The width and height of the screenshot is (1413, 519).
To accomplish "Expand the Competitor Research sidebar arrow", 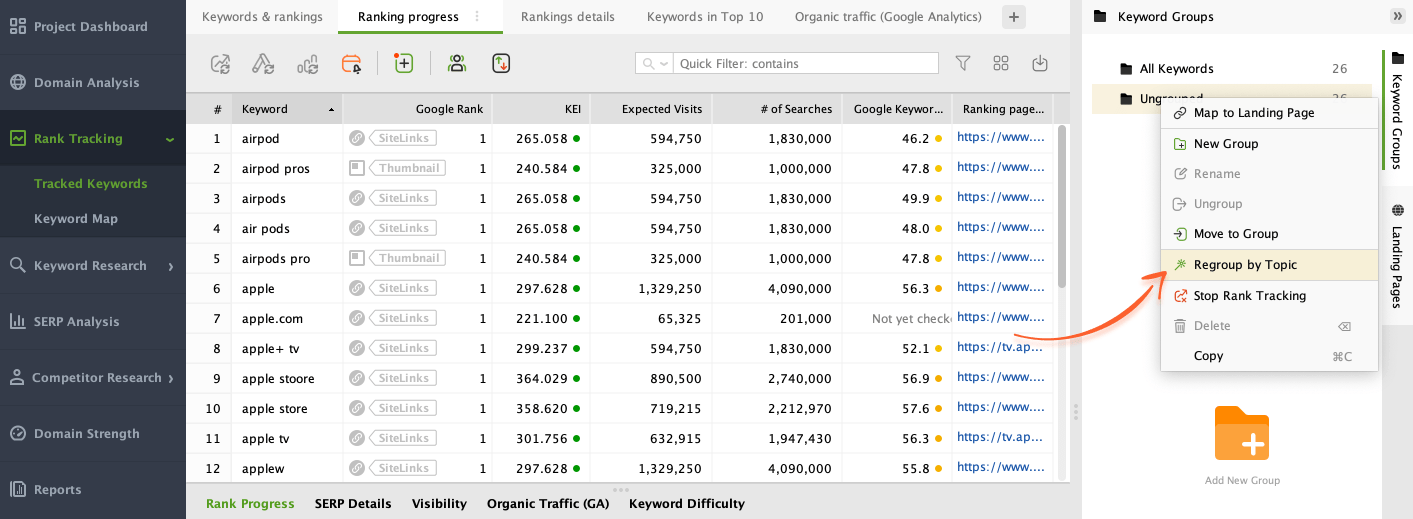I will click(x=171, y=378).
